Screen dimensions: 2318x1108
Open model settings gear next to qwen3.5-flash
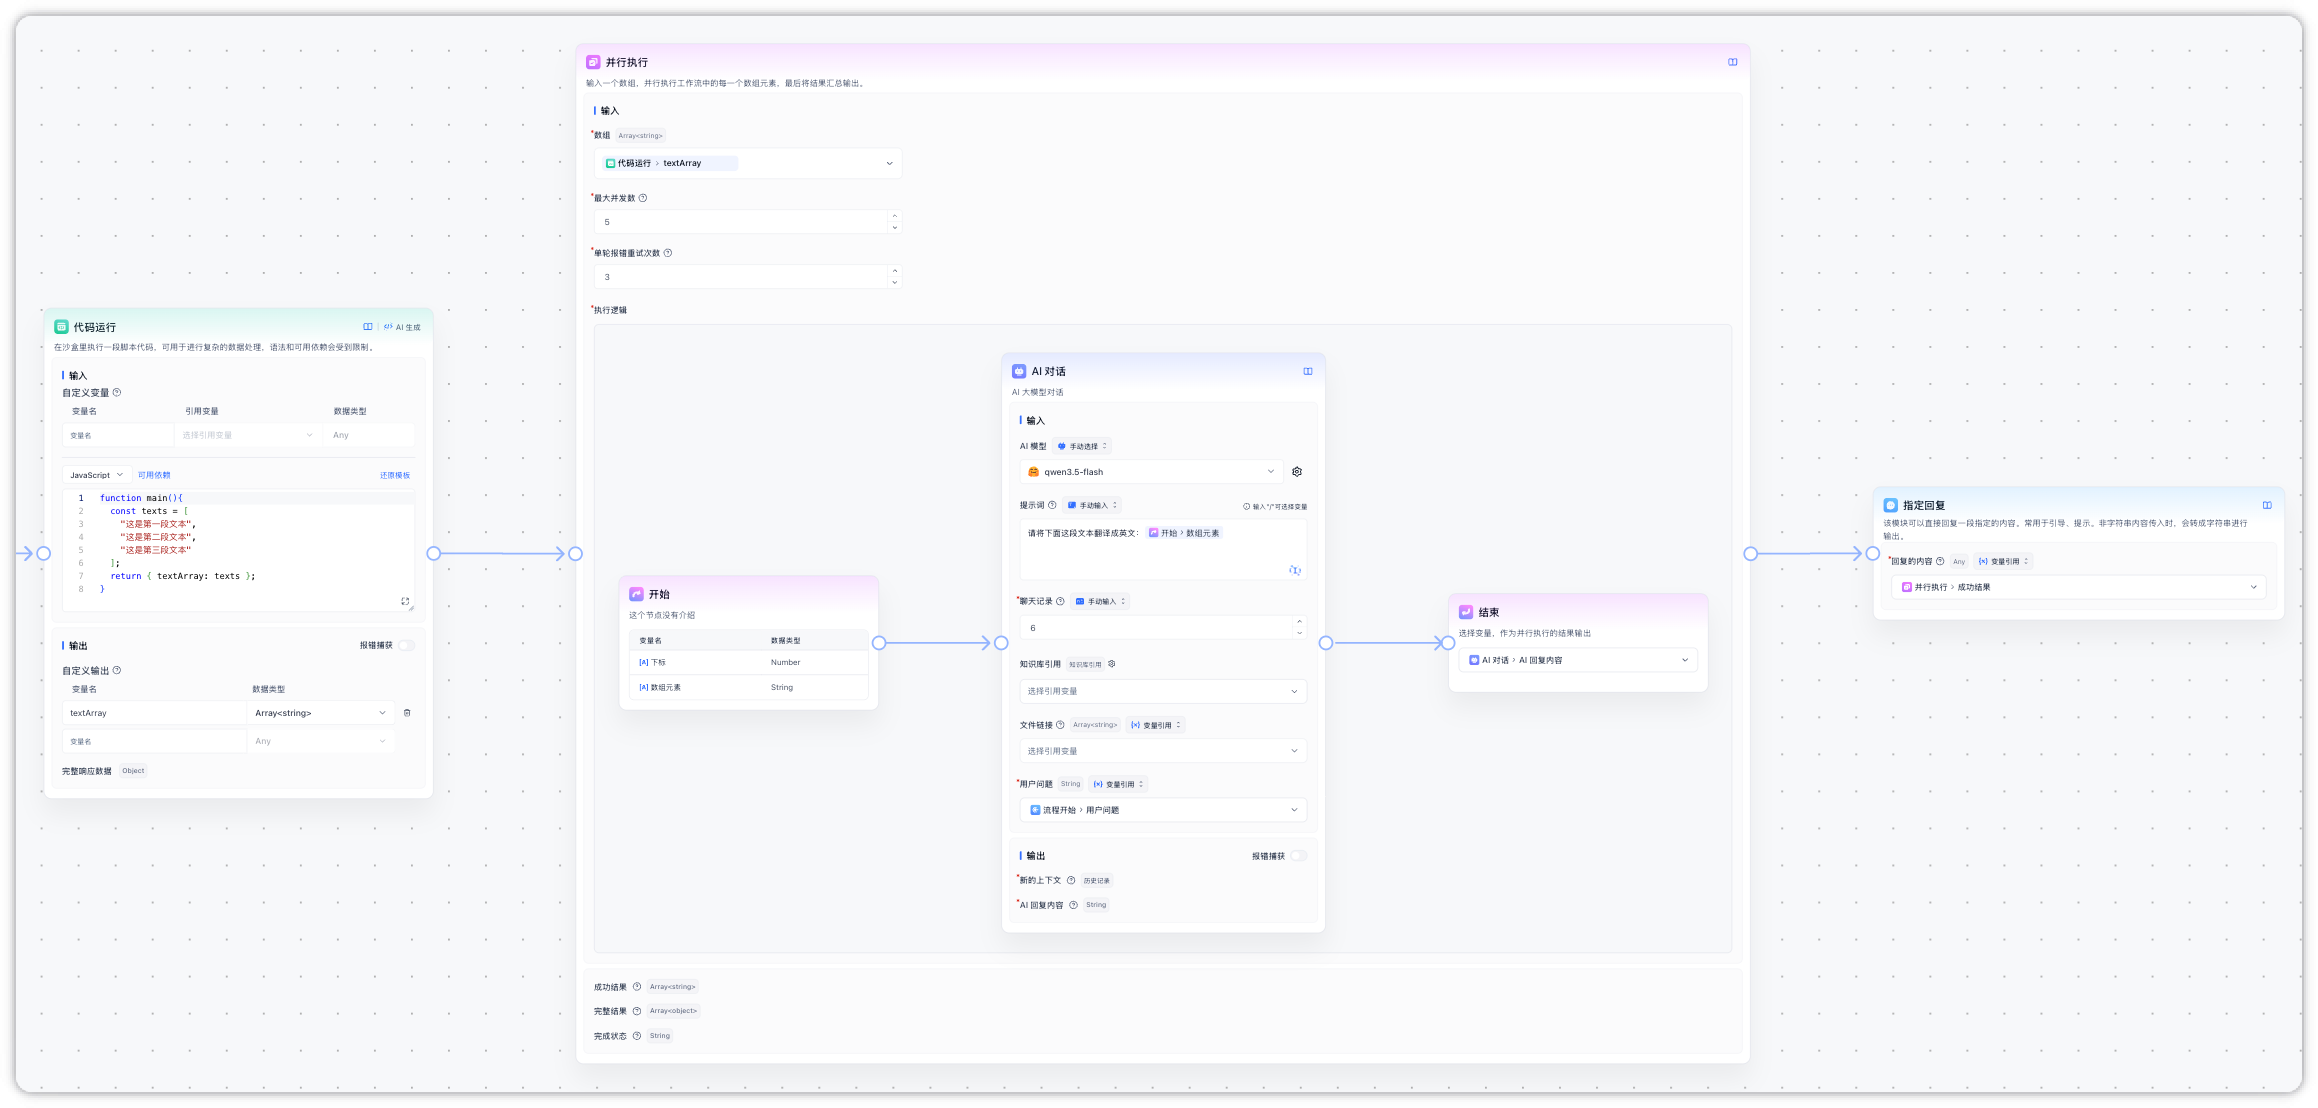1297,472
